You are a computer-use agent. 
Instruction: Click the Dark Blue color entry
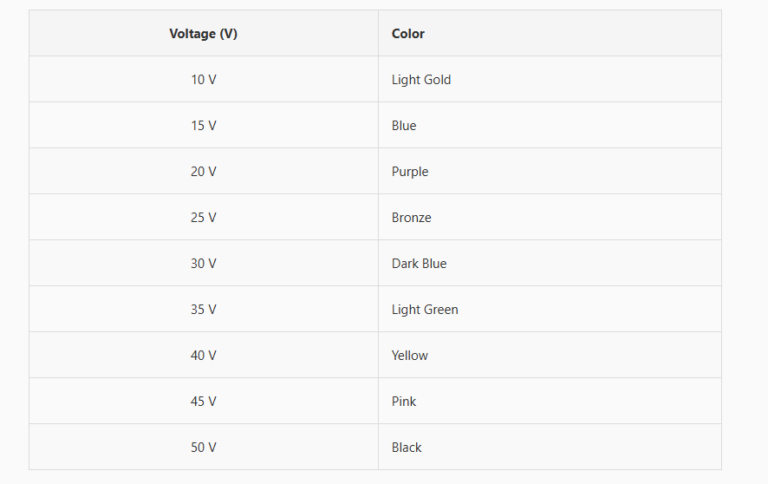click(419, 264)
